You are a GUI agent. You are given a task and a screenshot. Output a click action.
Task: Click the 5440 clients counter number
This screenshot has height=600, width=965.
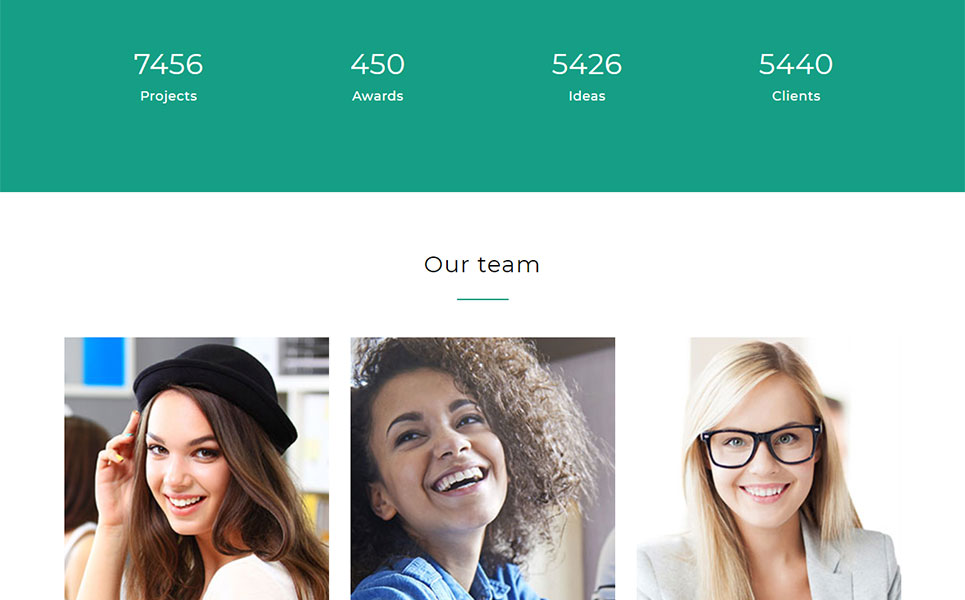(796, 65)
